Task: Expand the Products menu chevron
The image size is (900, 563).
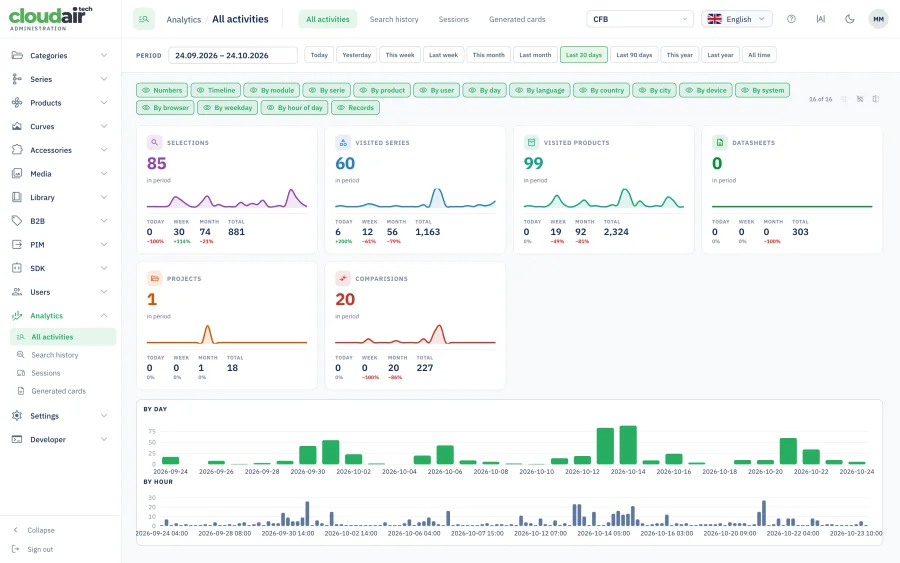Action: coord(104,102)
